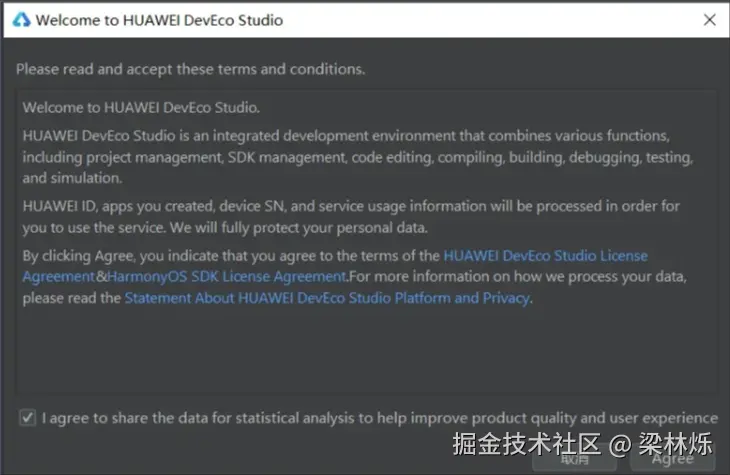Image resolution: width=730 pixels, height=475 pixels.
Task: Click the 'and simulation.' text line
Action: click(71, 178)
